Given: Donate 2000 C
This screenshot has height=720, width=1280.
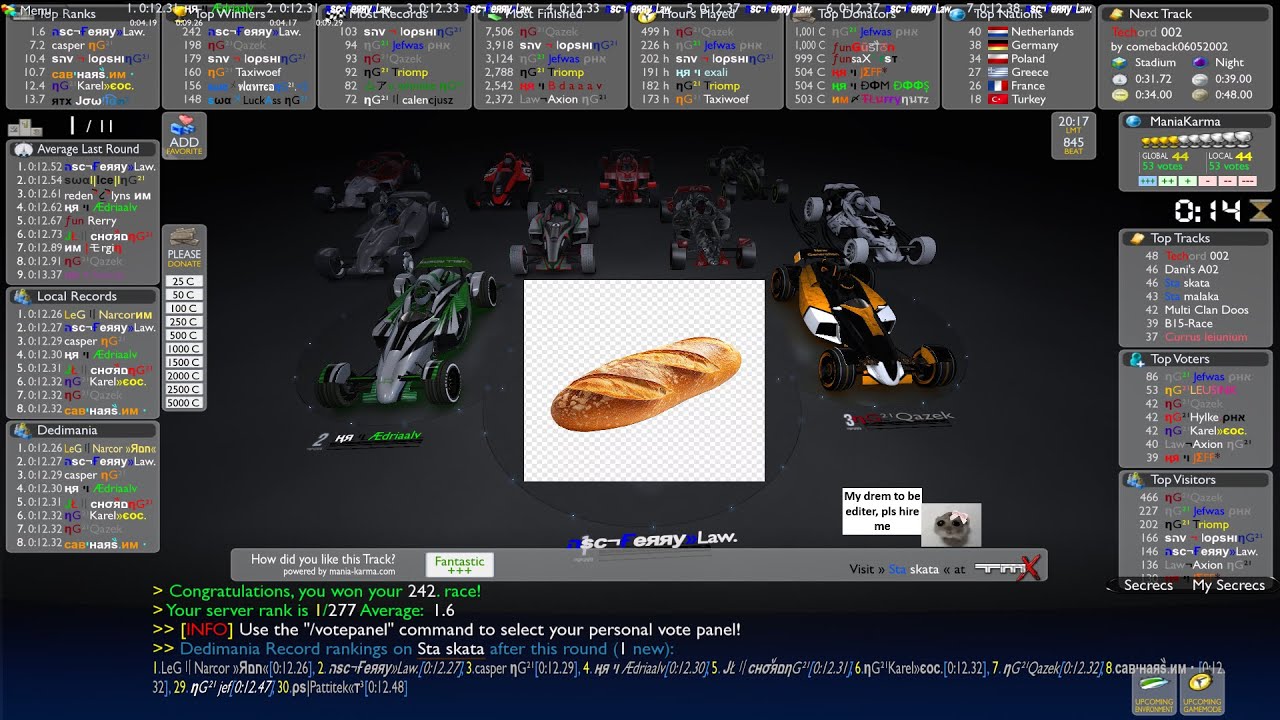Looking at the screenshot, I should coord(184,376).
